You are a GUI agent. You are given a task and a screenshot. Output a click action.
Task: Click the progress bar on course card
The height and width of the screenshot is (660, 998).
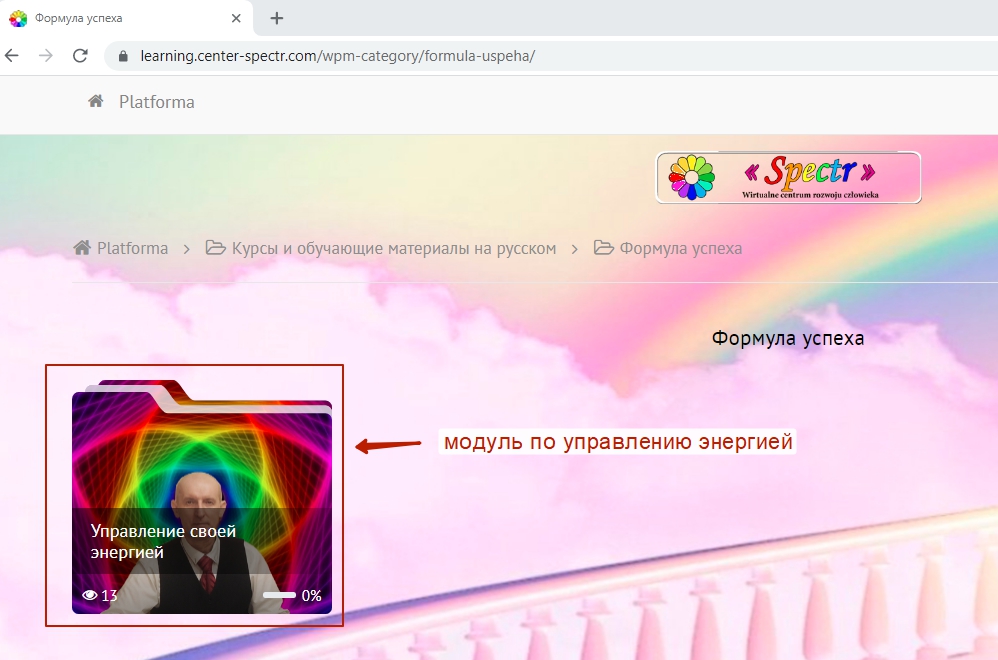279,595
